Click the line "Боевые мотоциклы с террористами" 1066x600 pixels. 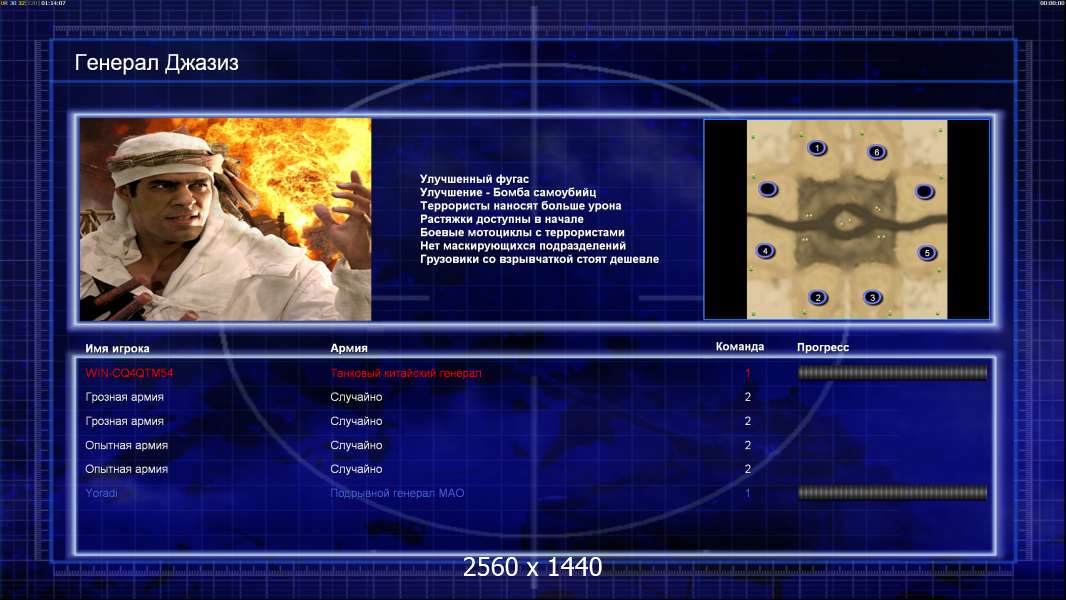click(x=522, y=232)
